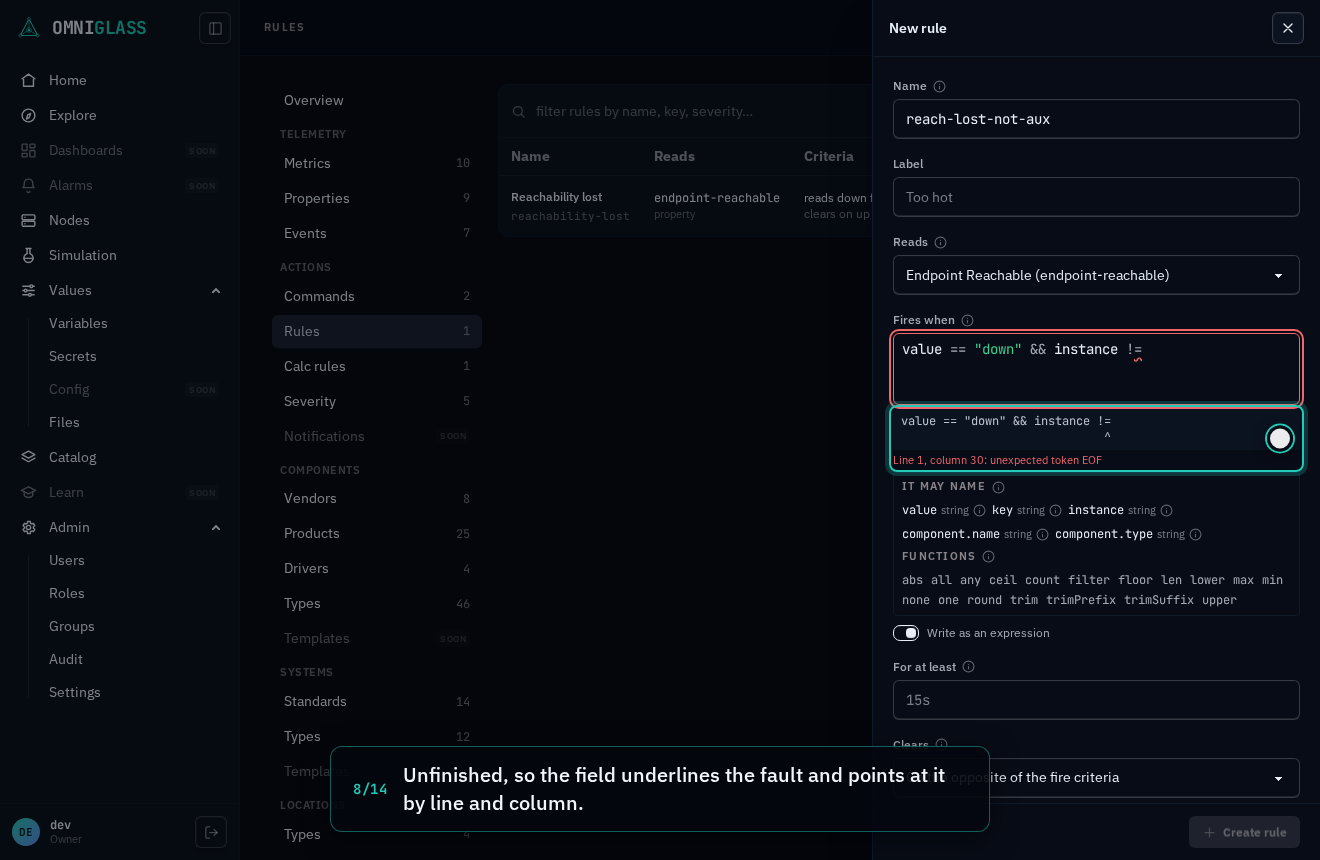Edit the rule Name field
The image size is (1320, 860).
coord(1096,119)
